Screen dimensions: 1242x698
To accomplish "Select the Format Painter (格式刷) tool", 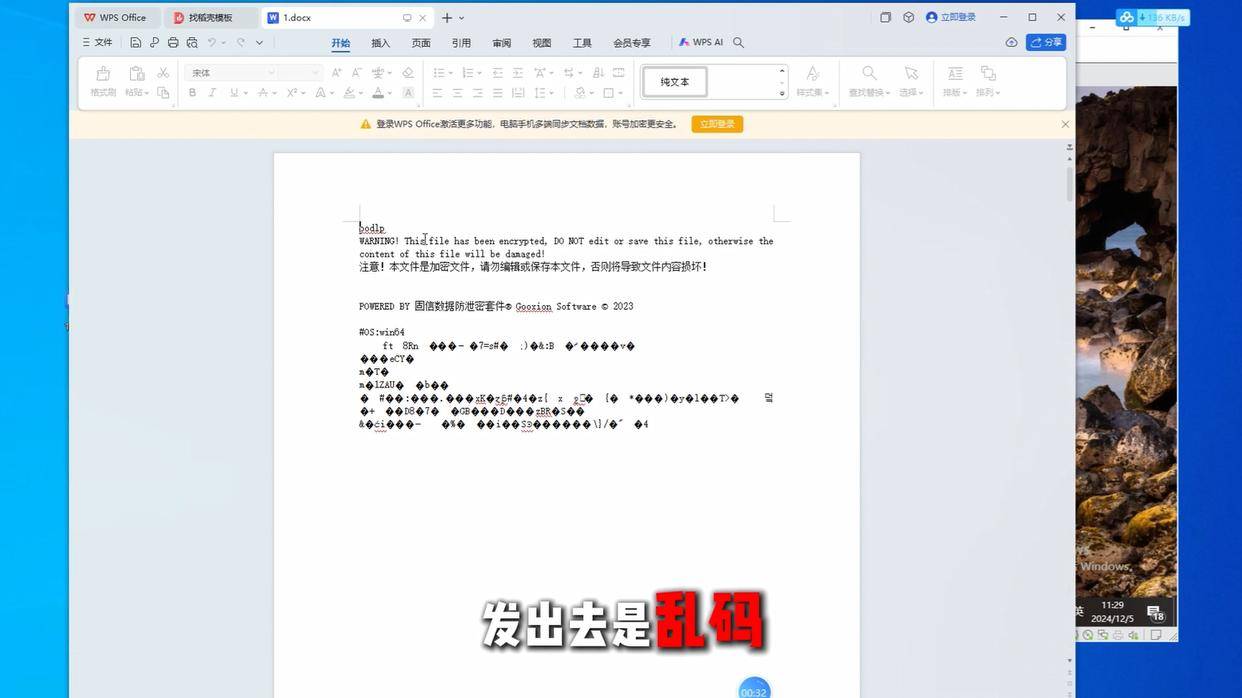I will 102,82.
